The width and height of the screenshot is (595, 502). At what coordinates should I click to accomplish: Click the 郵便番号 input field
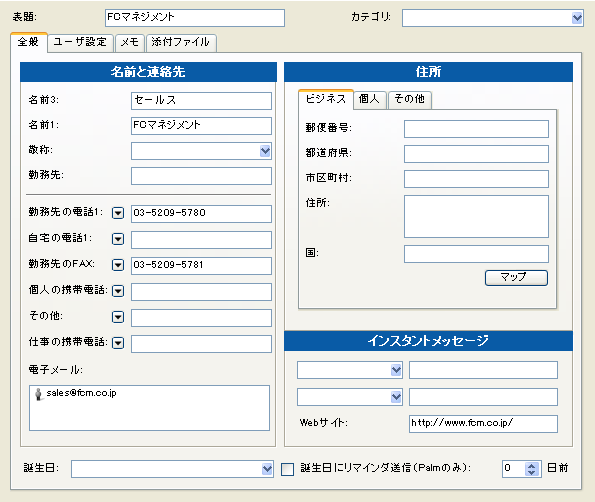pyautogui.click(x=476, y=129)
